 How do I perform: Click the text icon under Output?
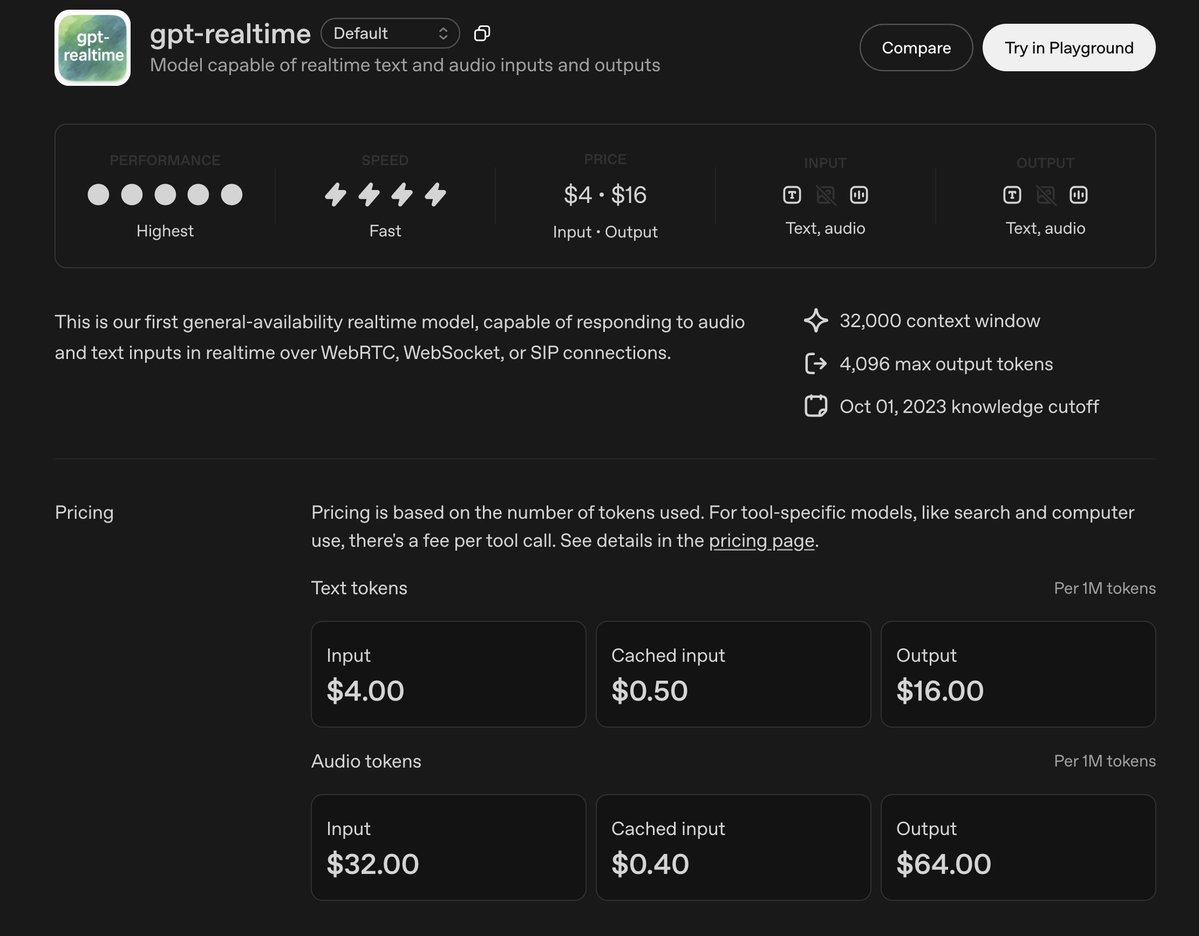pos(1012,195)
